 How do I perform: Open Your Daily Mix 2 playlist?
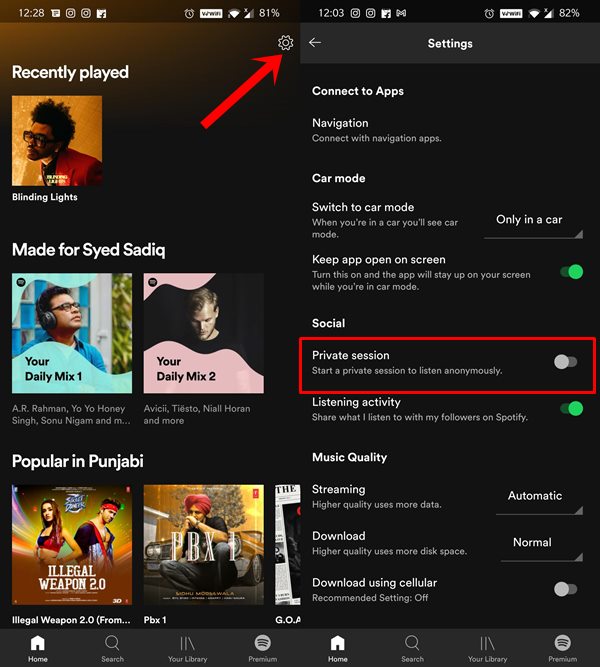click(x=203, y=333)
